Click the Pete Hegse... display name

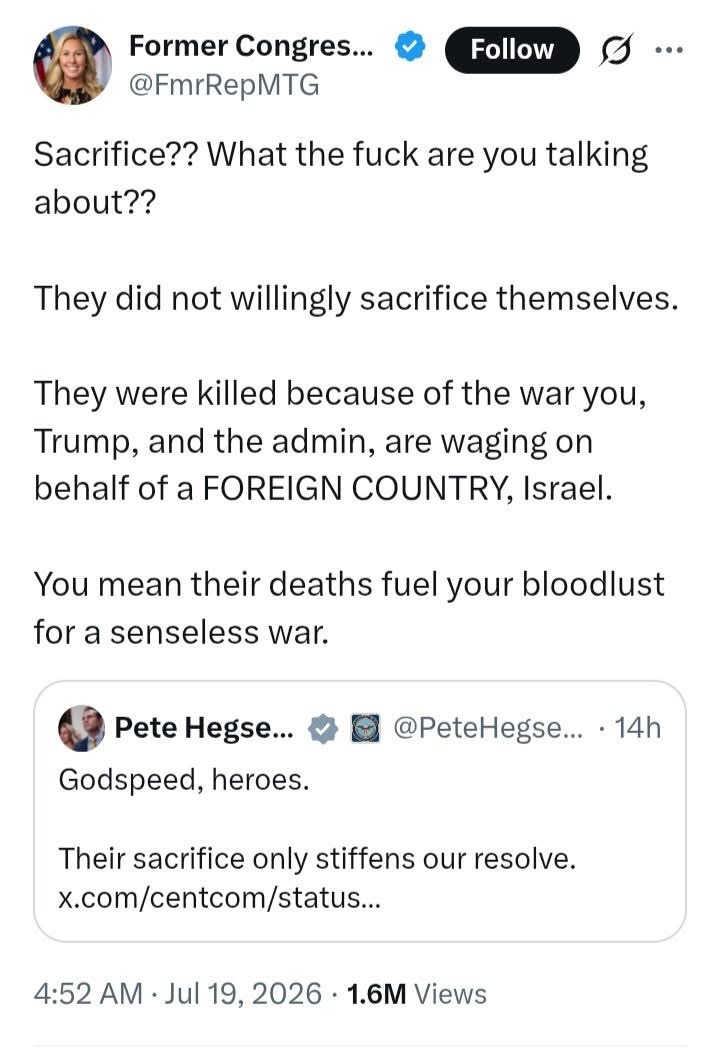tap(204, 727)
